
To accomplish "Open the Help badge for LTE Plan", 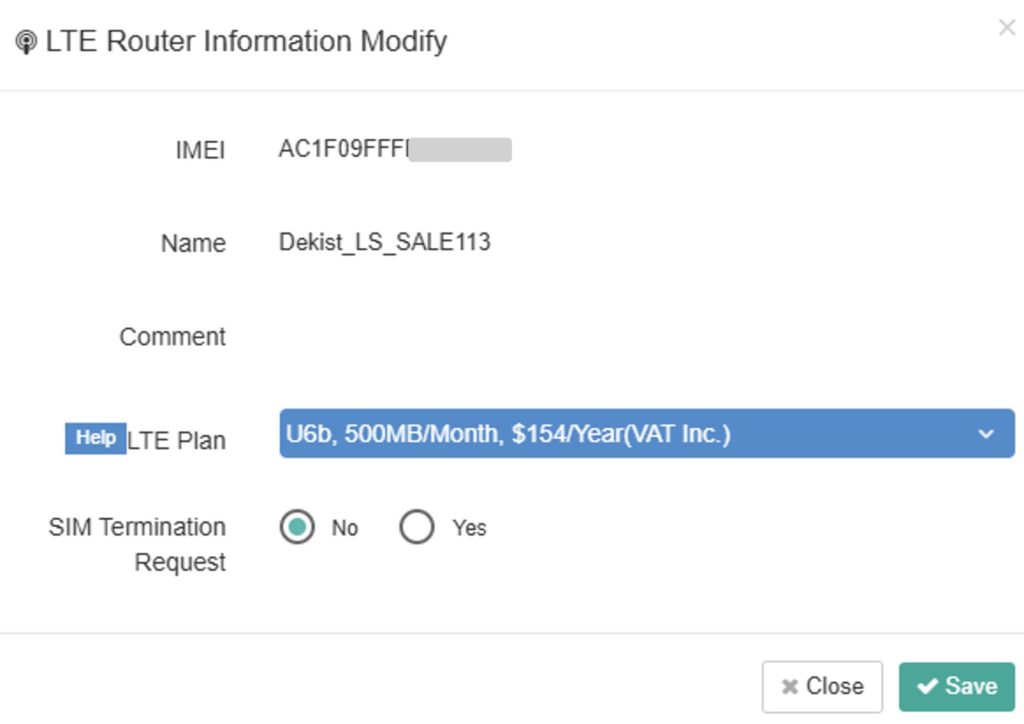I will 95,438.
